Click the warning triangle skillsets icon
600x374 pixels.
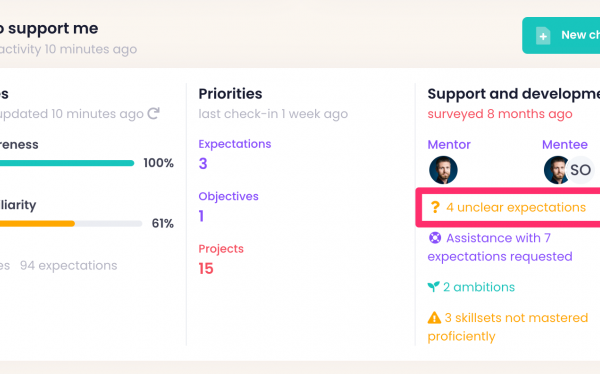434,317
